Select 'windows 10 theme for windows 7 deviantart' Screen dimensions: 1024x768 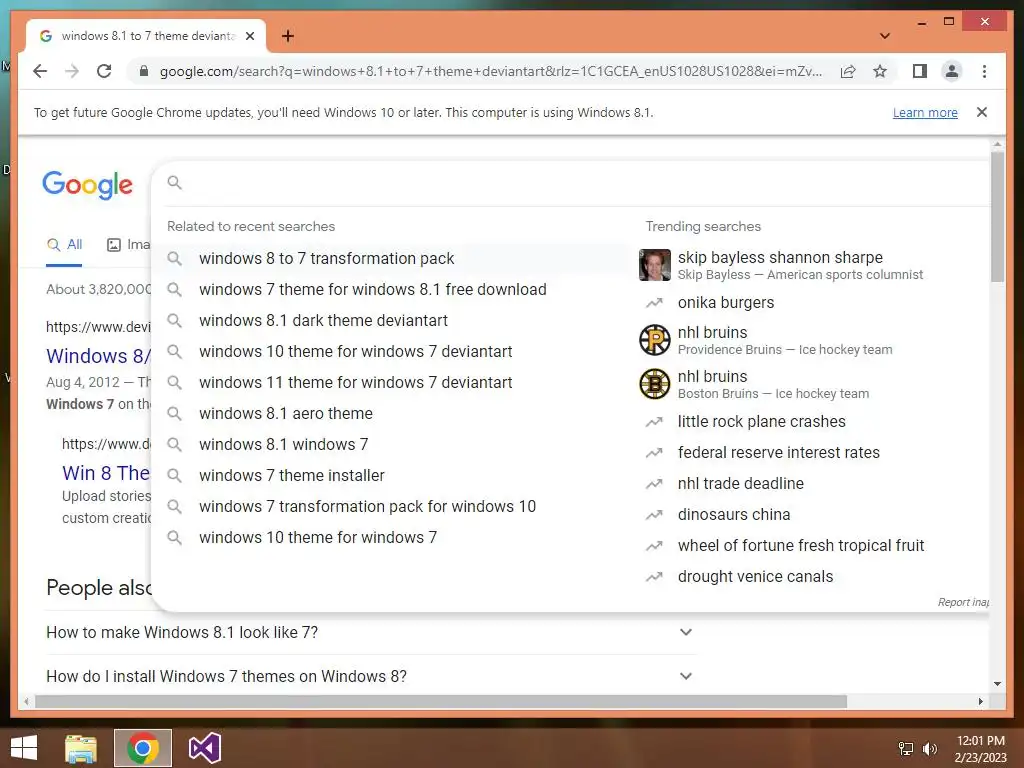point(356,351)
